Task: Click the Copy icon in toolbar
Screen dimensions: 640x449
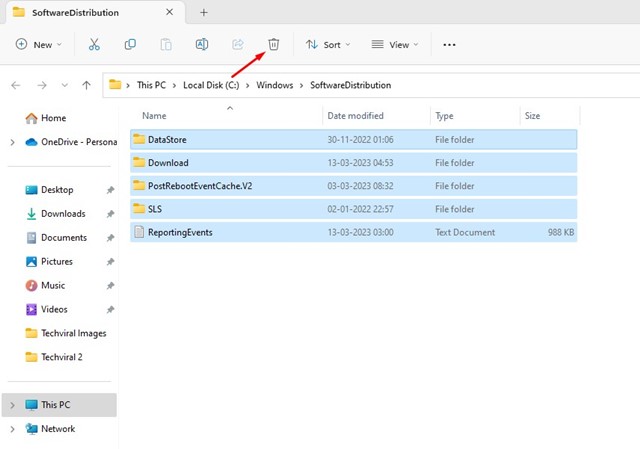Action: tap(130, 44)
